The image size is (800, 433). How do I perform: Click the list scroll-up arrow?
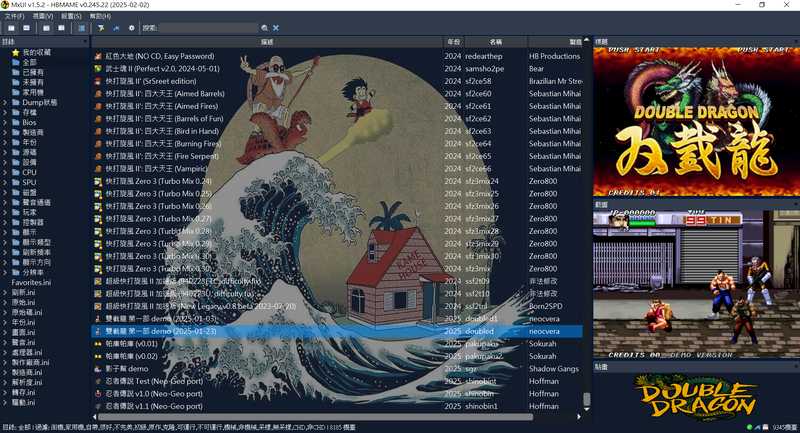[x=587, y=40]
